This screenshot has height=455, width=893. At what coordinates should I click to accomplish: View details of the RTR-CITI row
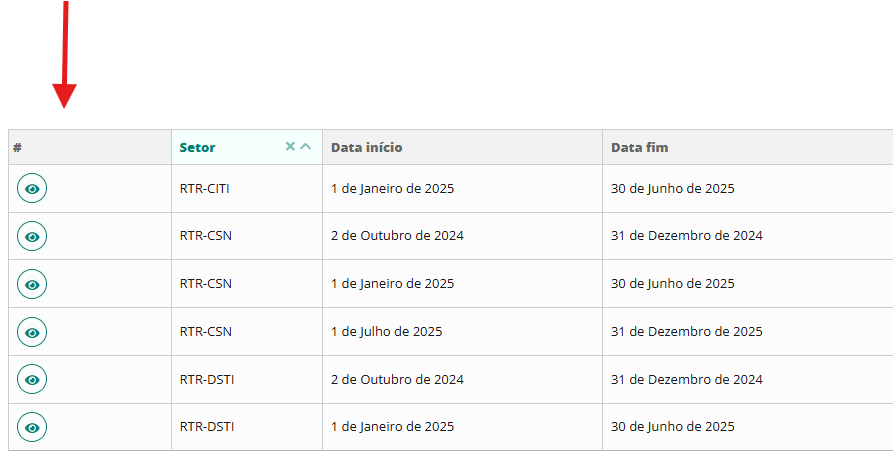pyautogui.click(x=32, y=189)
